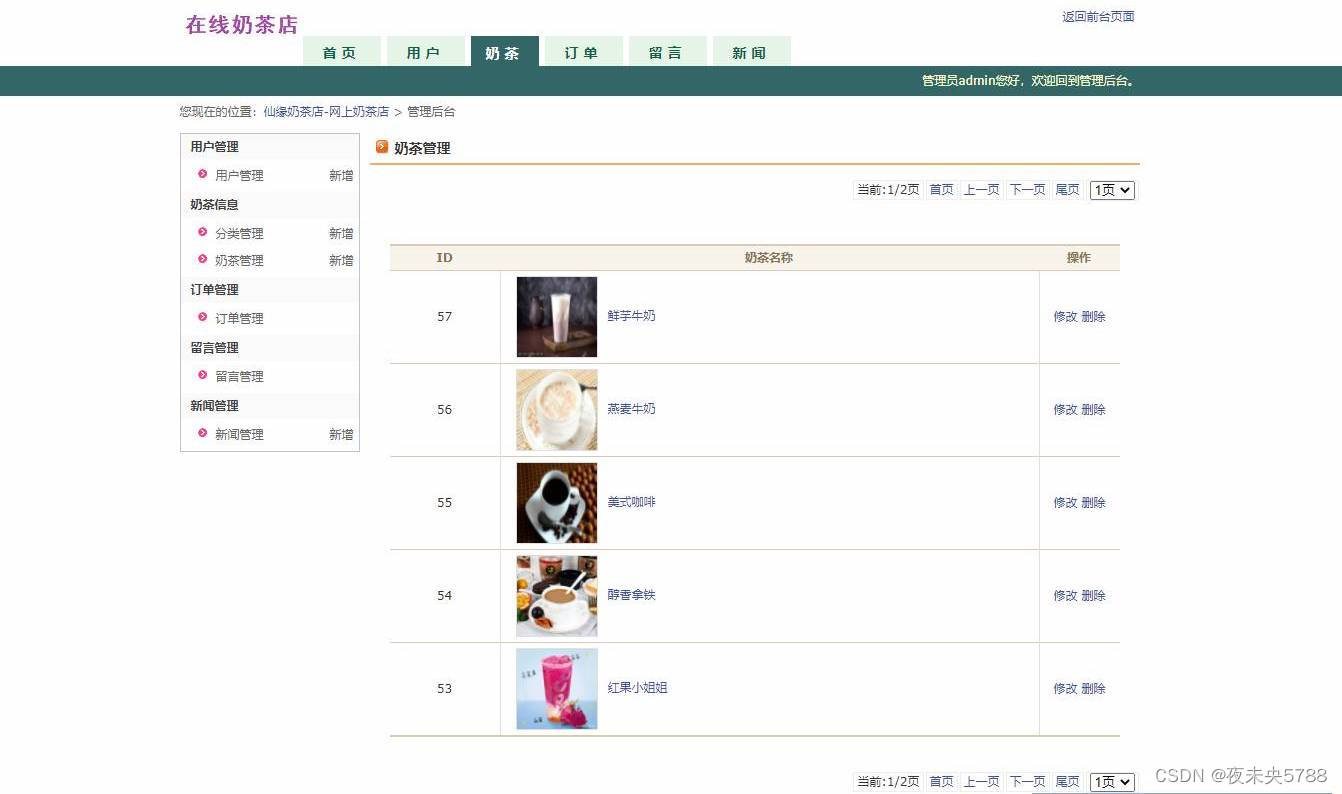Click 新增 next to 用户管理
Image resolution: width=1342 pixels, height=794 pixels.
point(341,175)
